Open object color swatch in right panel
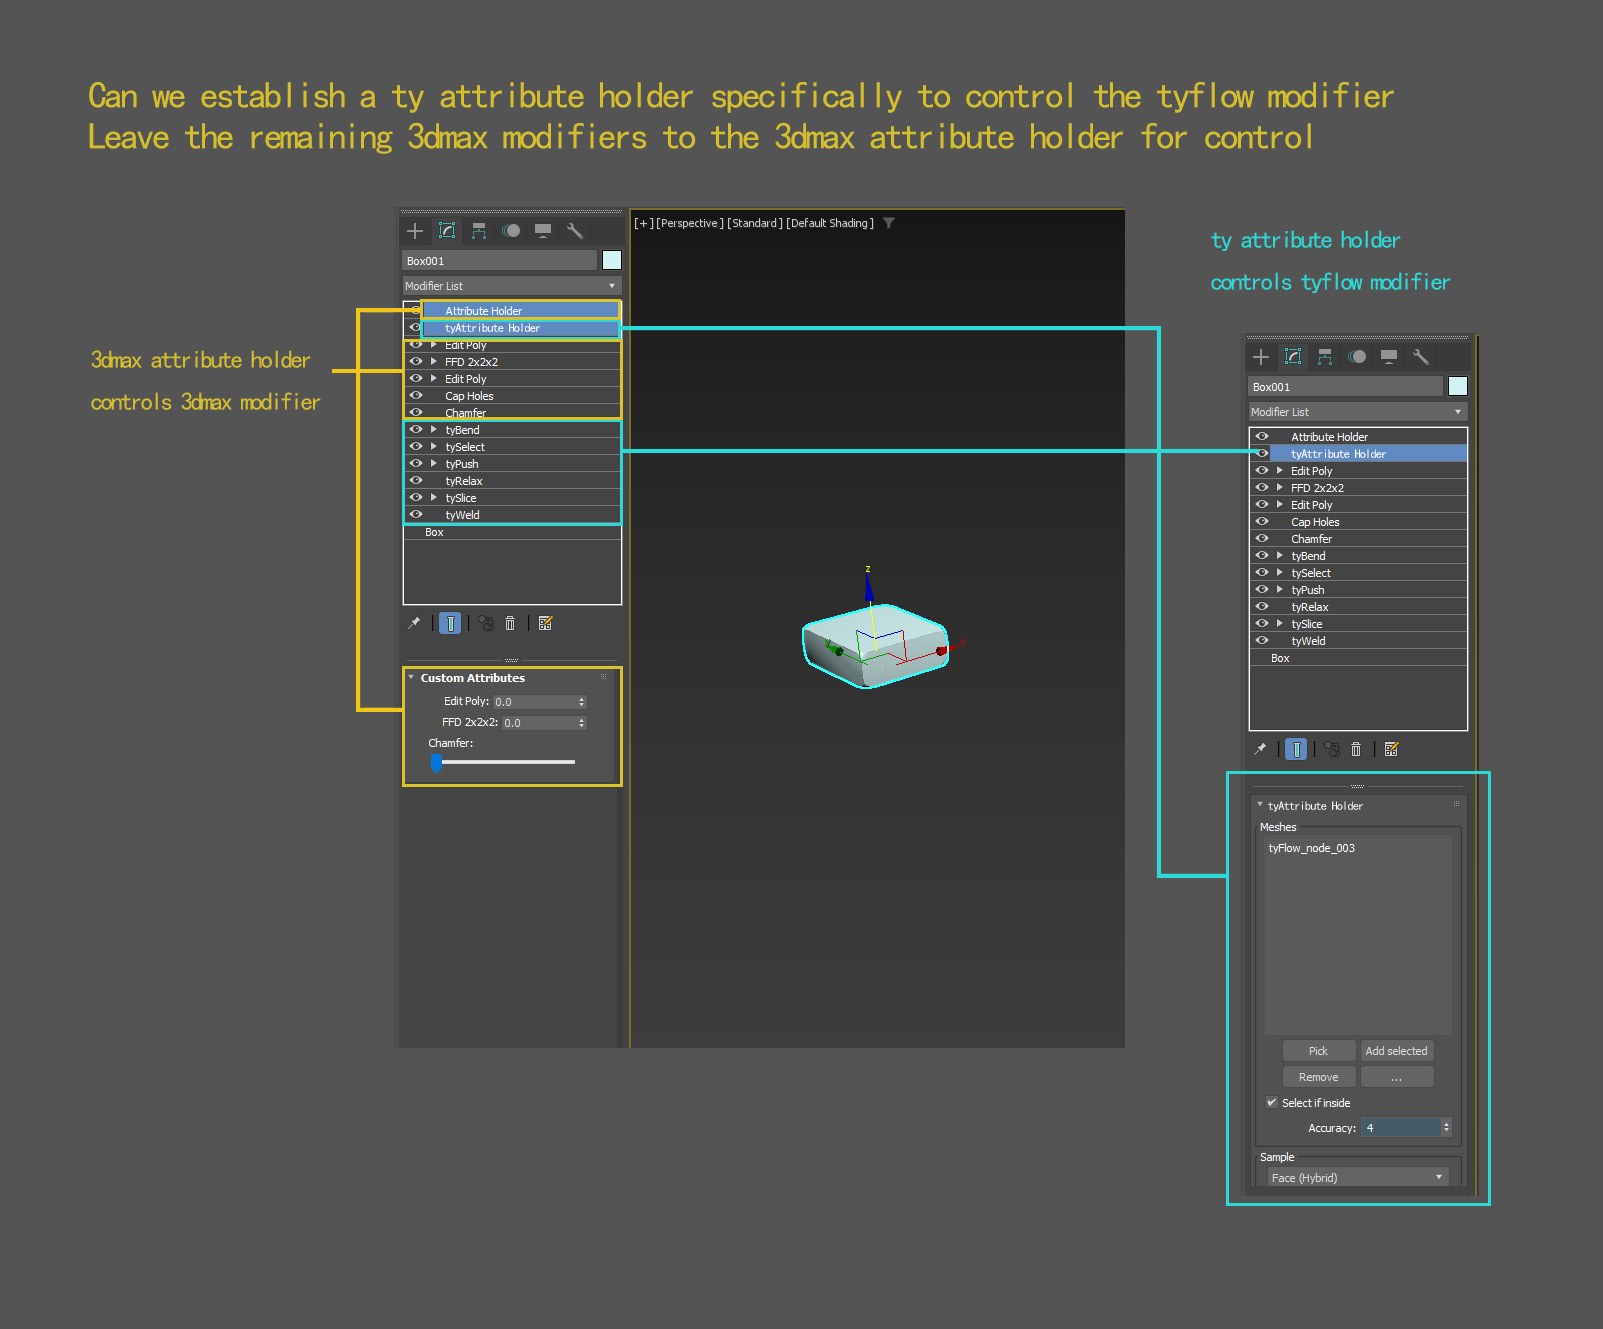The width and height of the screenshot is (1603, 1329). tap(1458, 386)
